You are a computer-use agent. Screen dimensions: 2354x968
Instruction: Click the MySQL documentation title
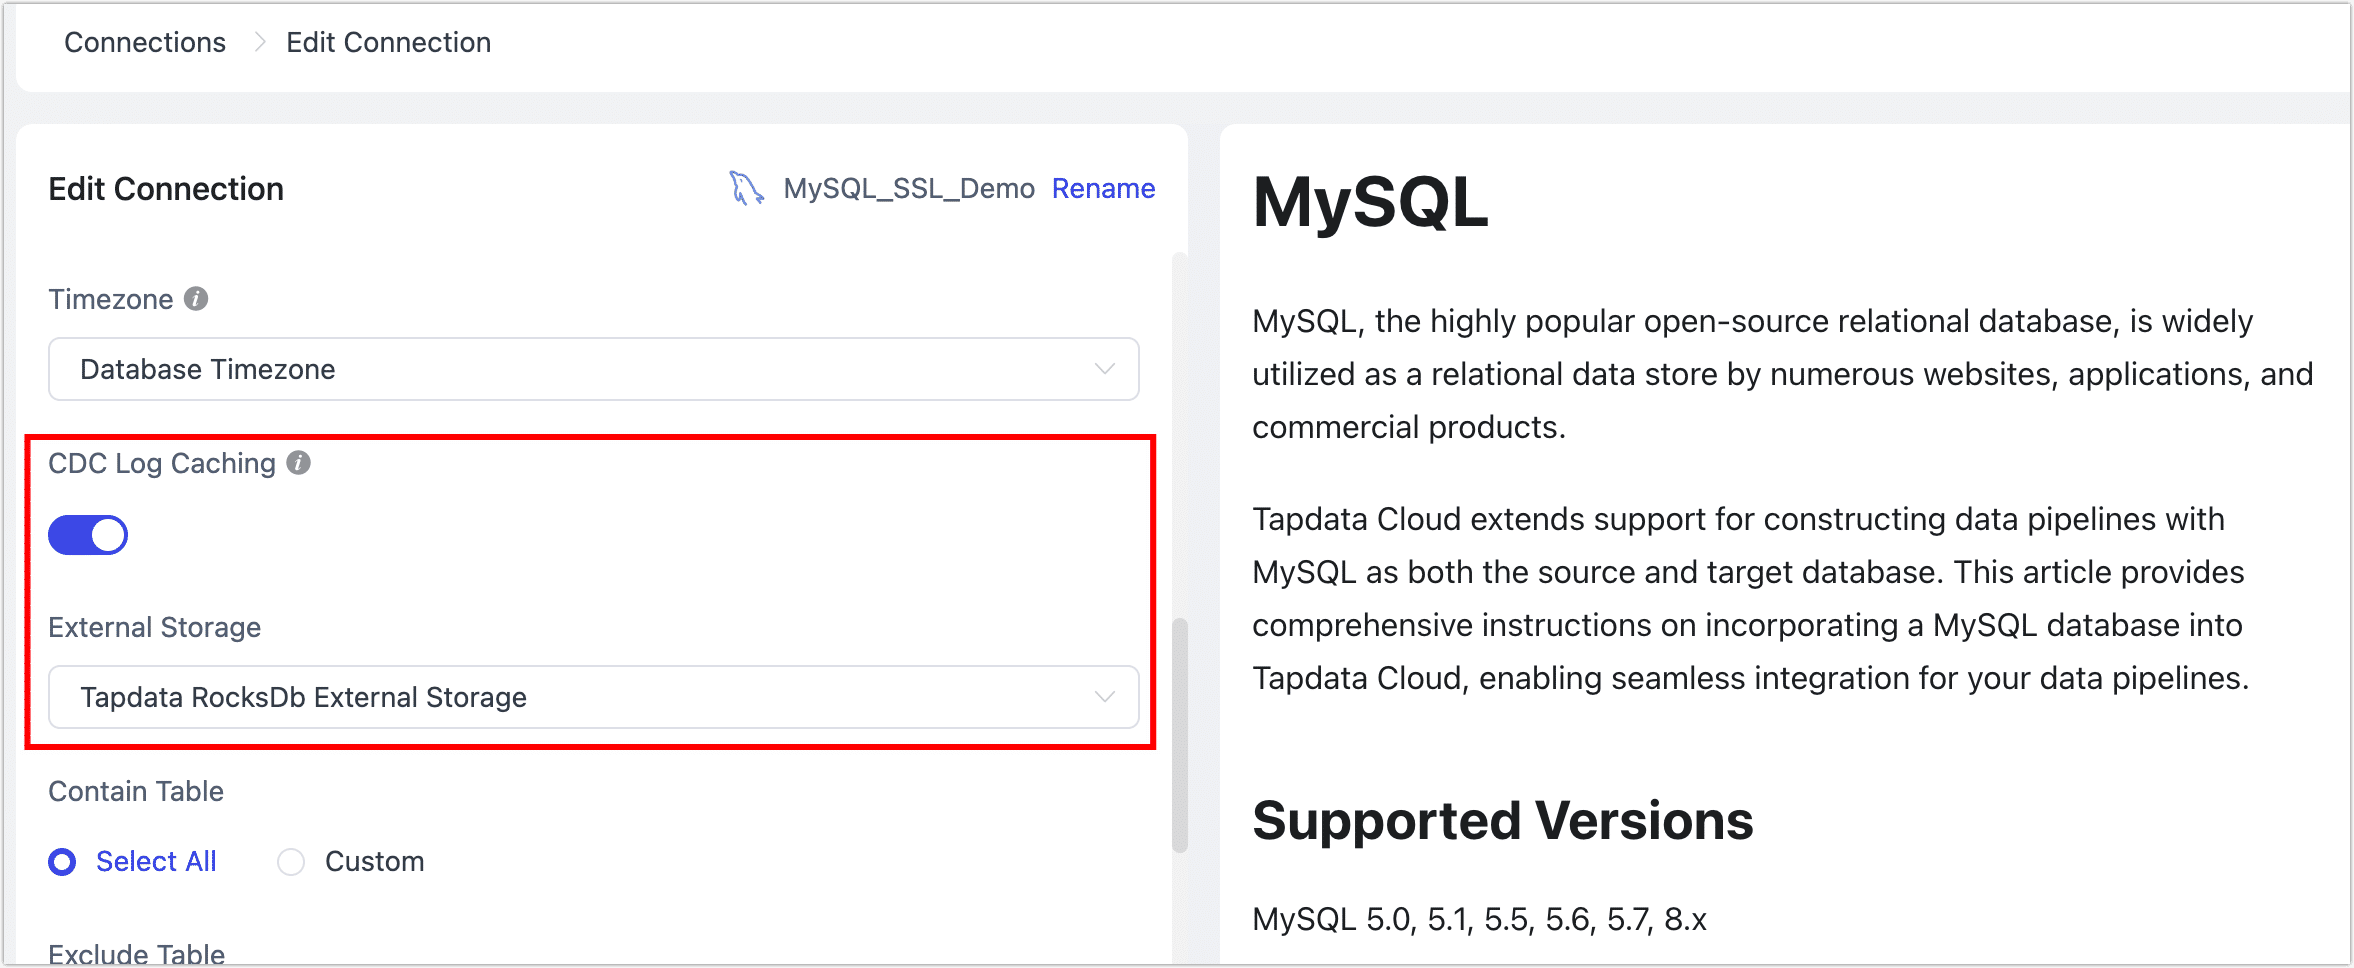click(1370, 203)
